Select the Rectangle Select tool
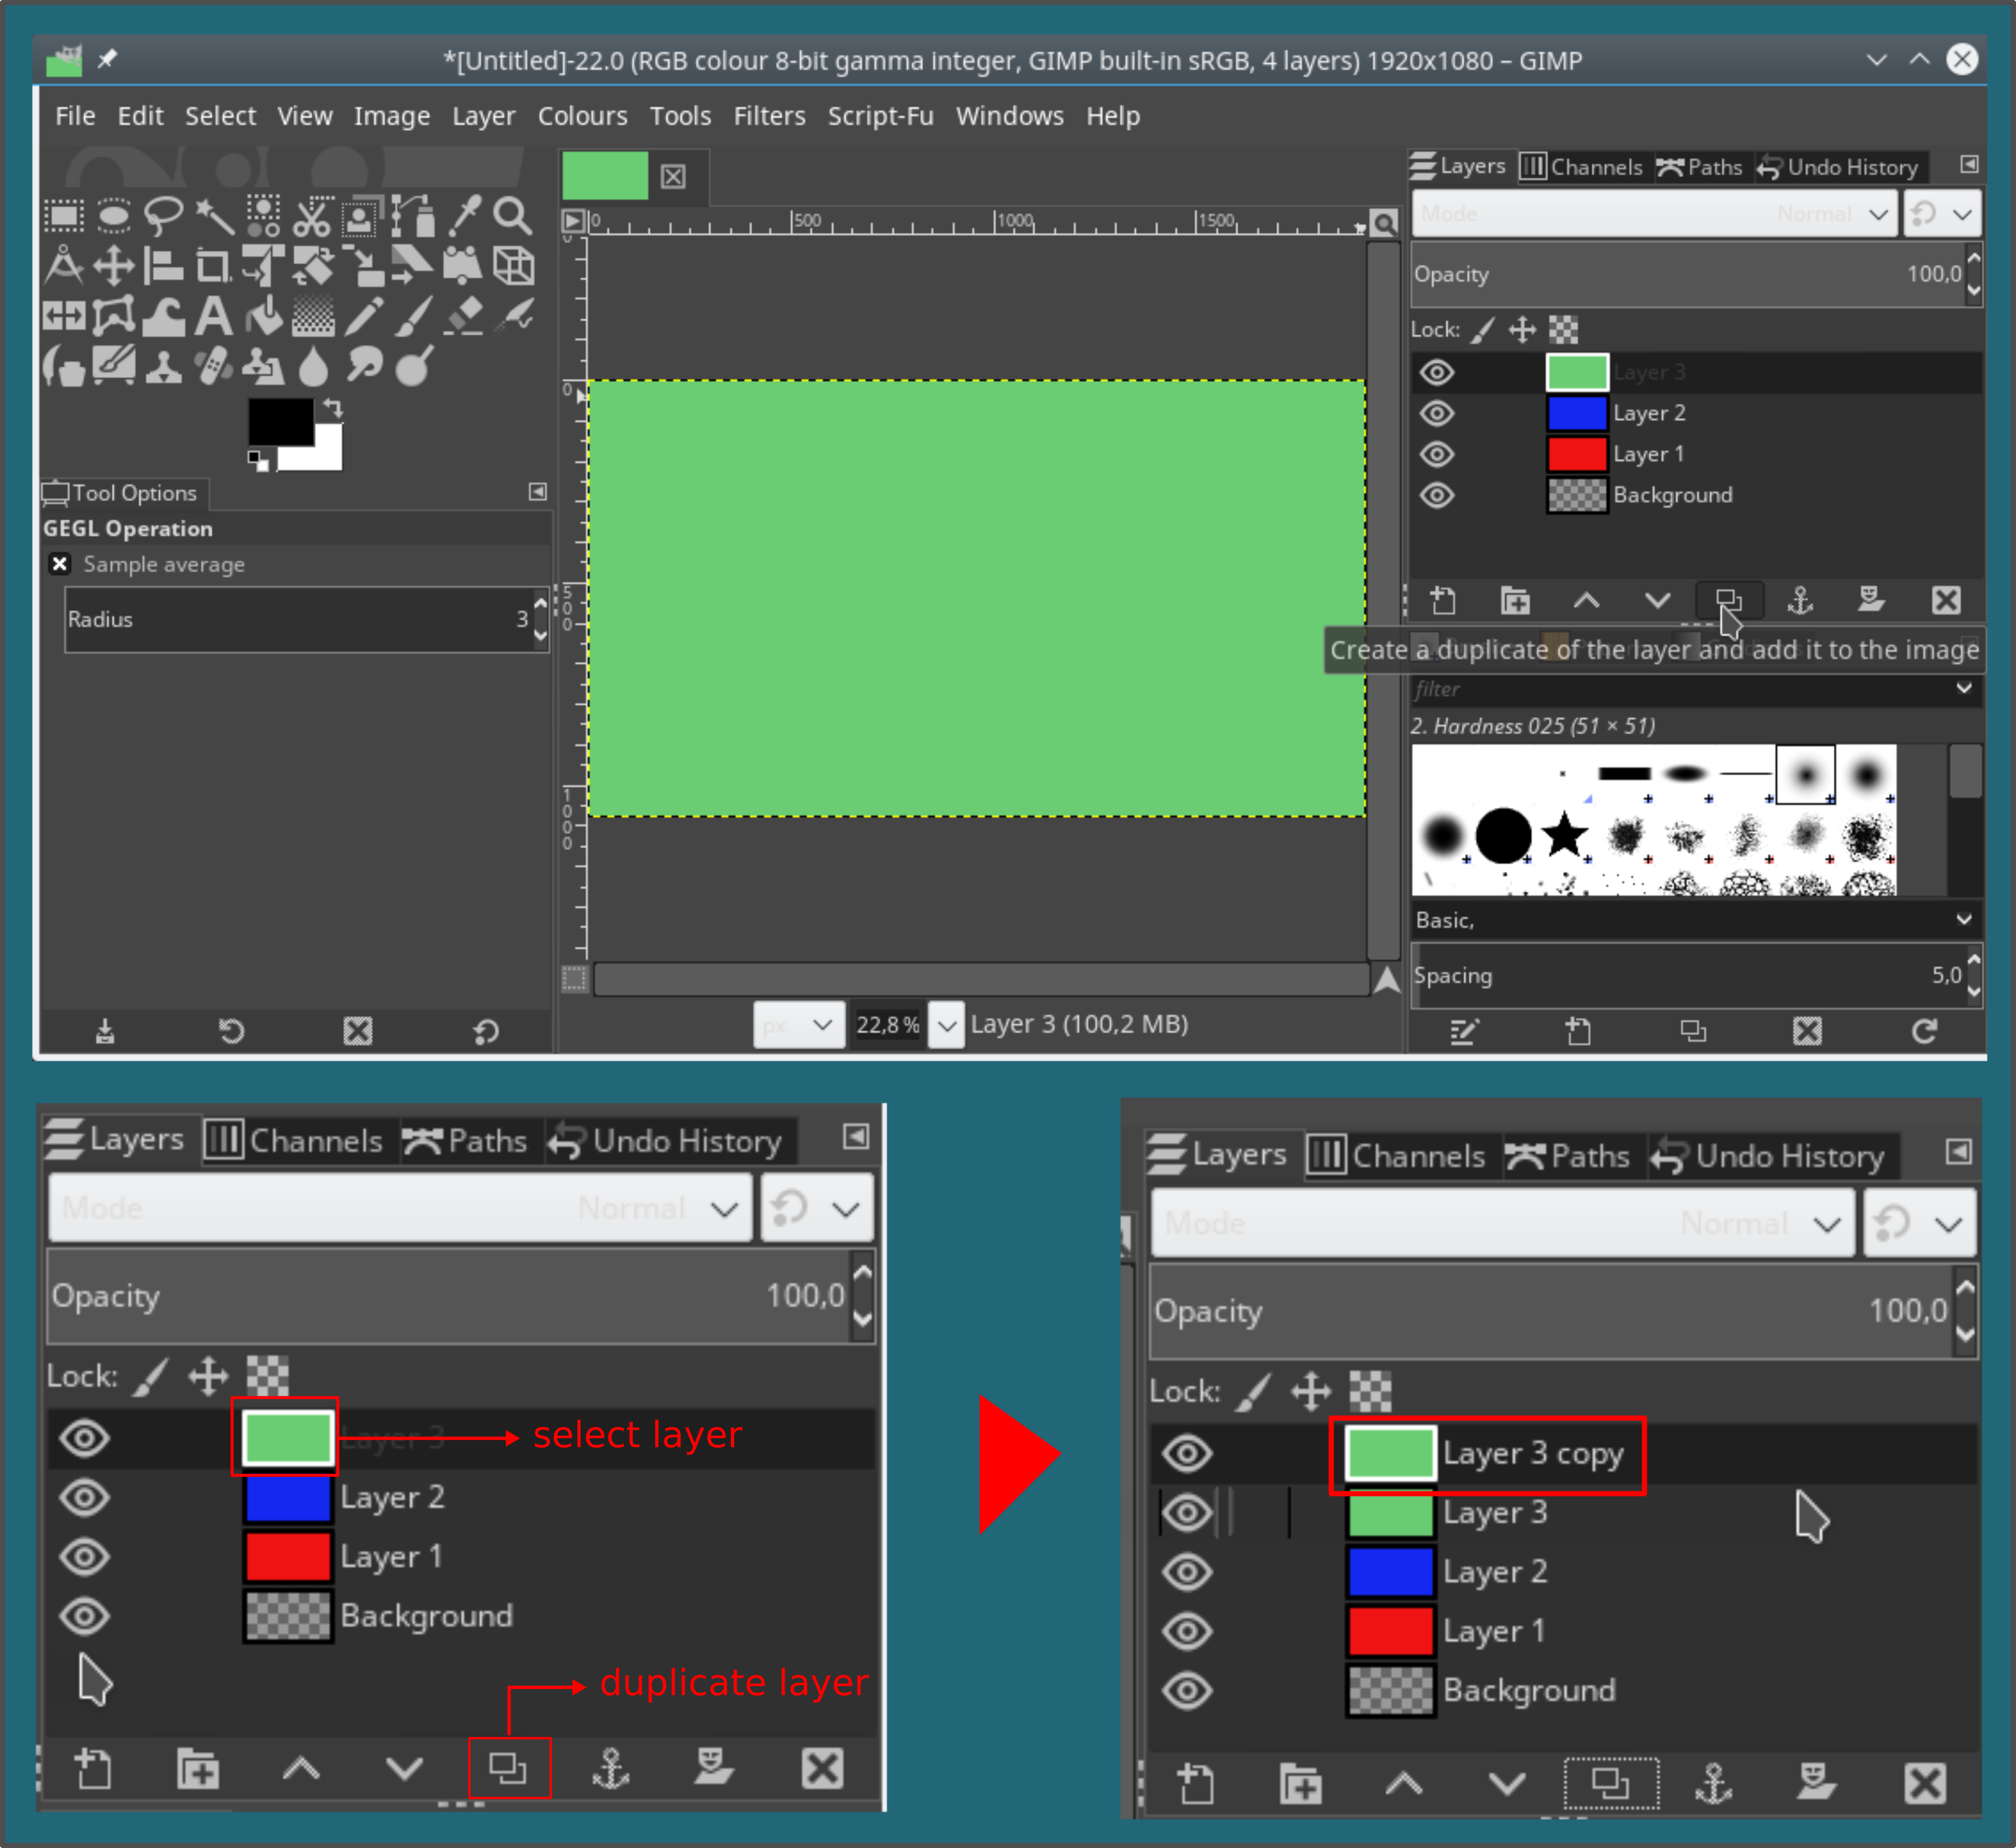This screenshot has height=1848, width=2016. tap(64, 216)
